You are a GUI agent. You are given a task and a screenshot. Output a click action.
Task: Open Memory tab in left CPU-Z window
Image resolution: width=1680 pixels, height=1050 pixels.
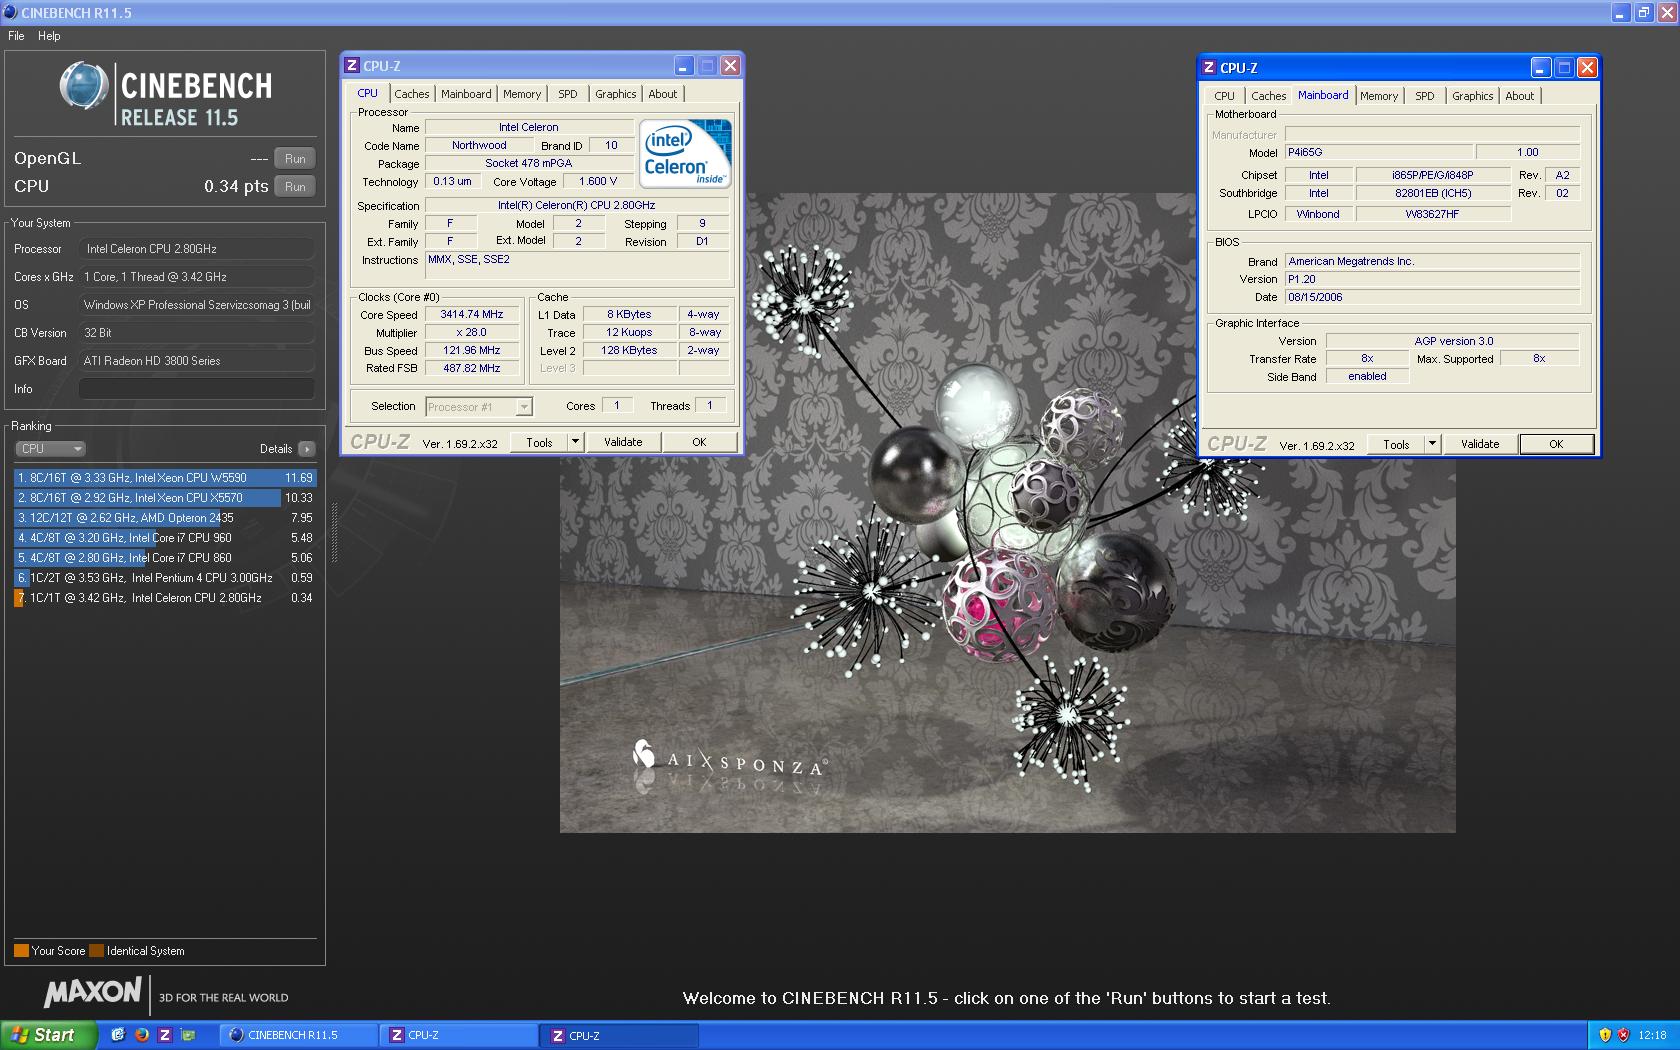(x=522, y=94)
